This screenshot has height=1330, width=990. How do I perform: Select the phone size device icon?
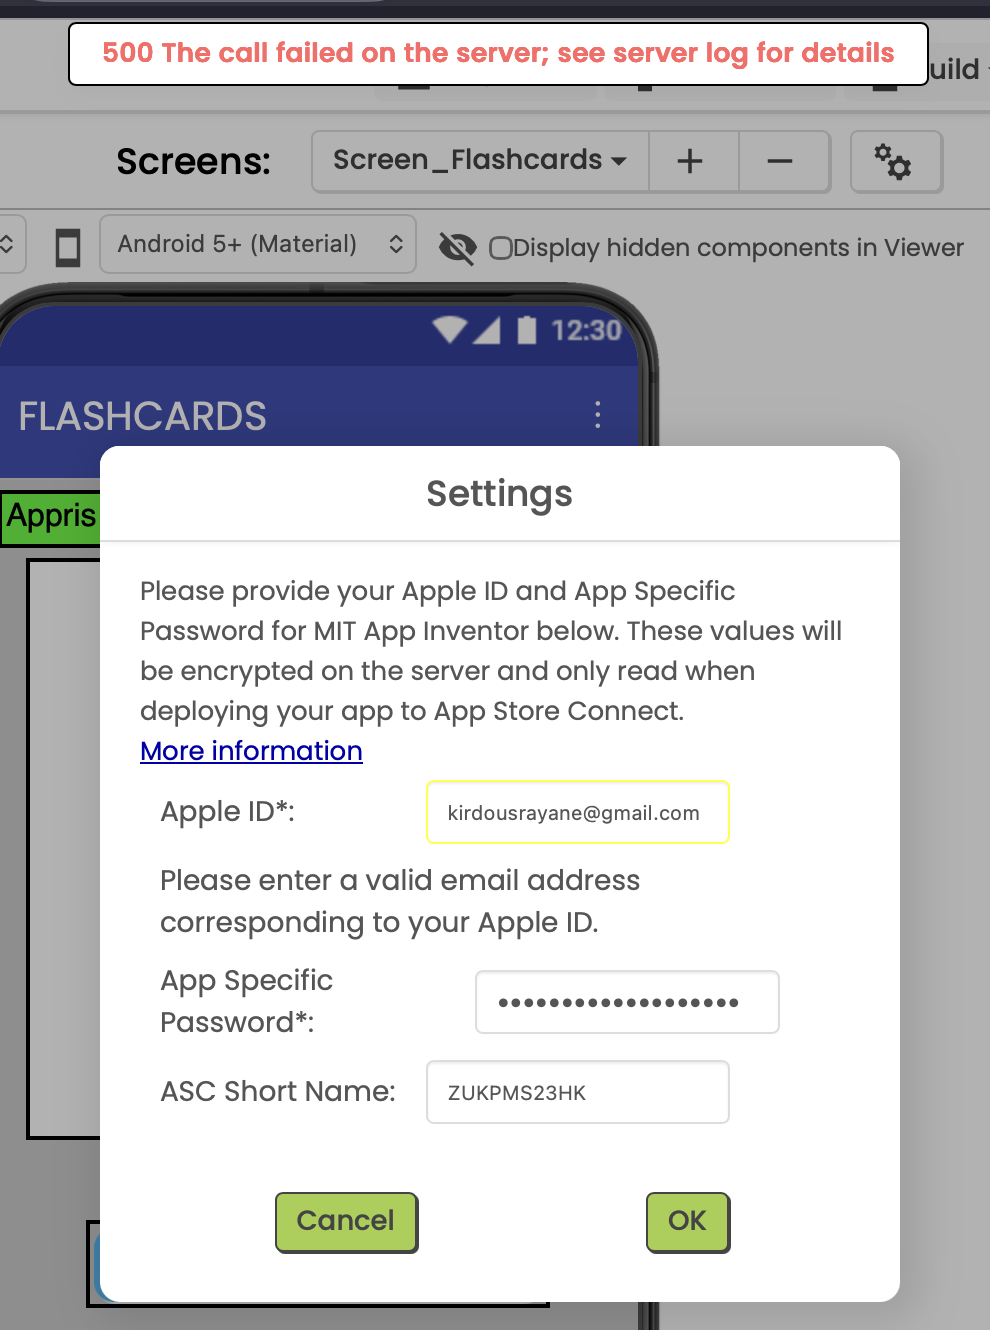67,246
